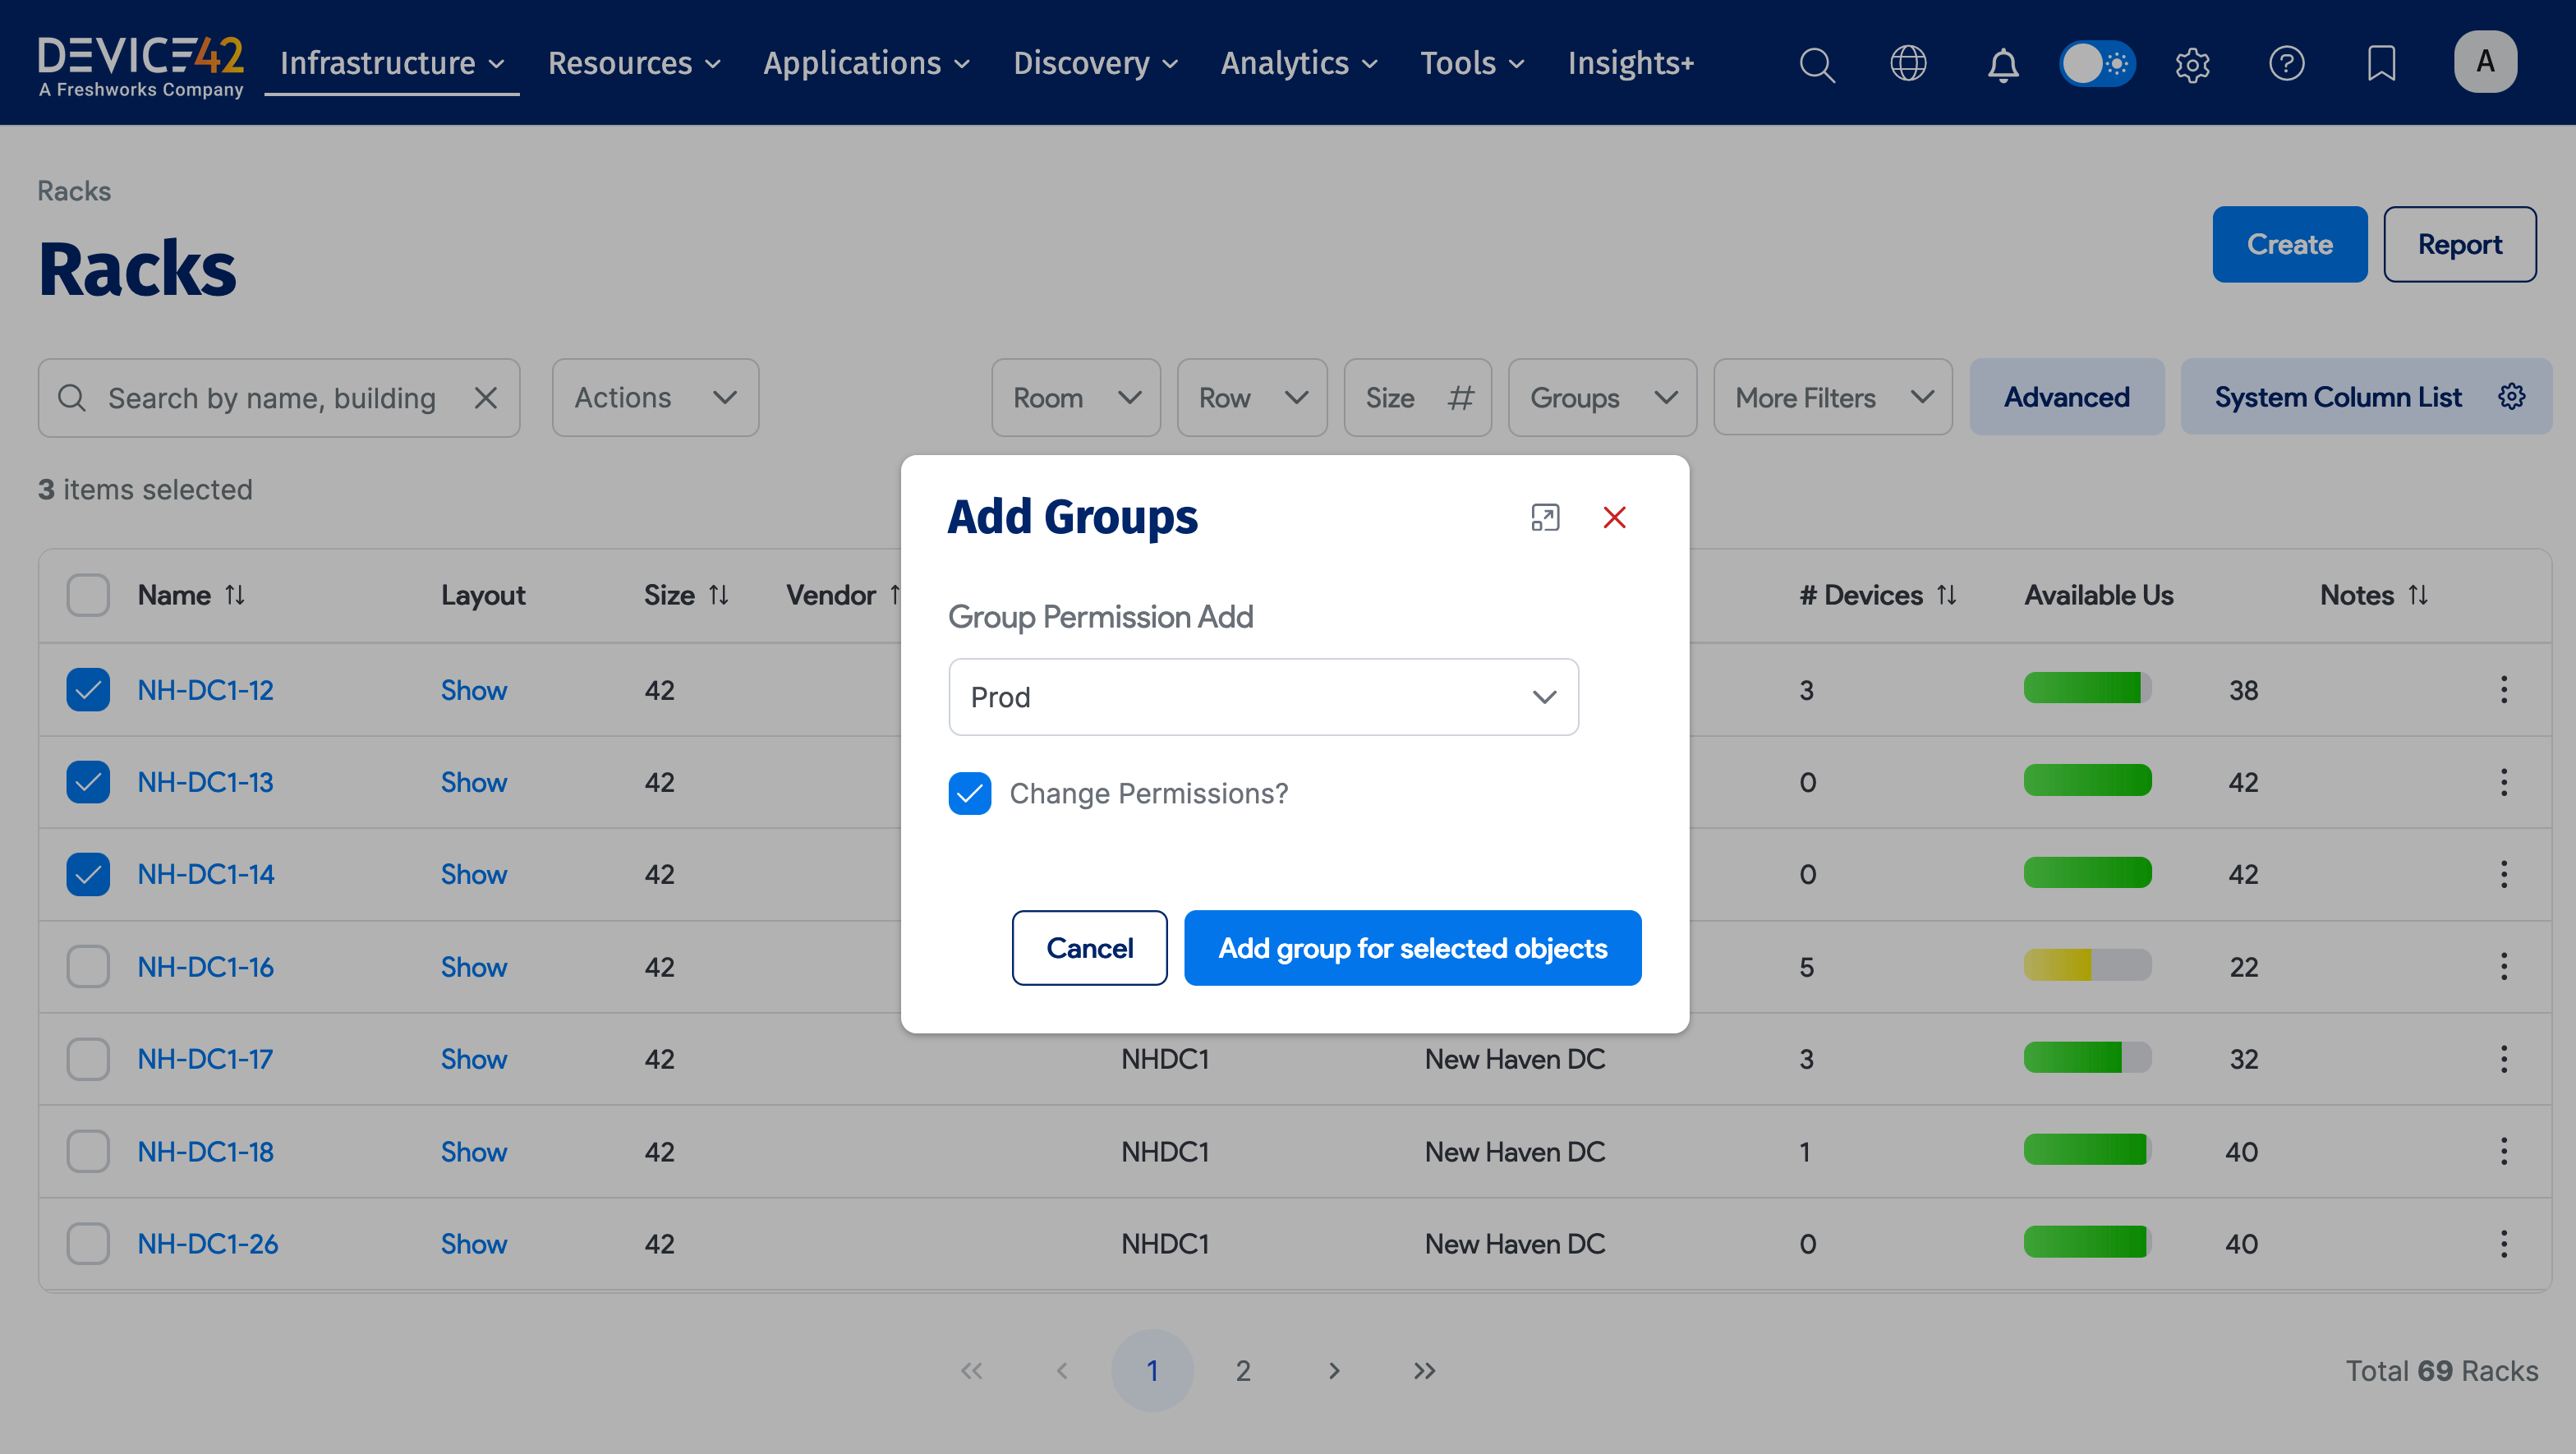The height and width of the screenshot is (1454, 2576).
Task: Click Add group for selected objects
Action: [1412, 948]
